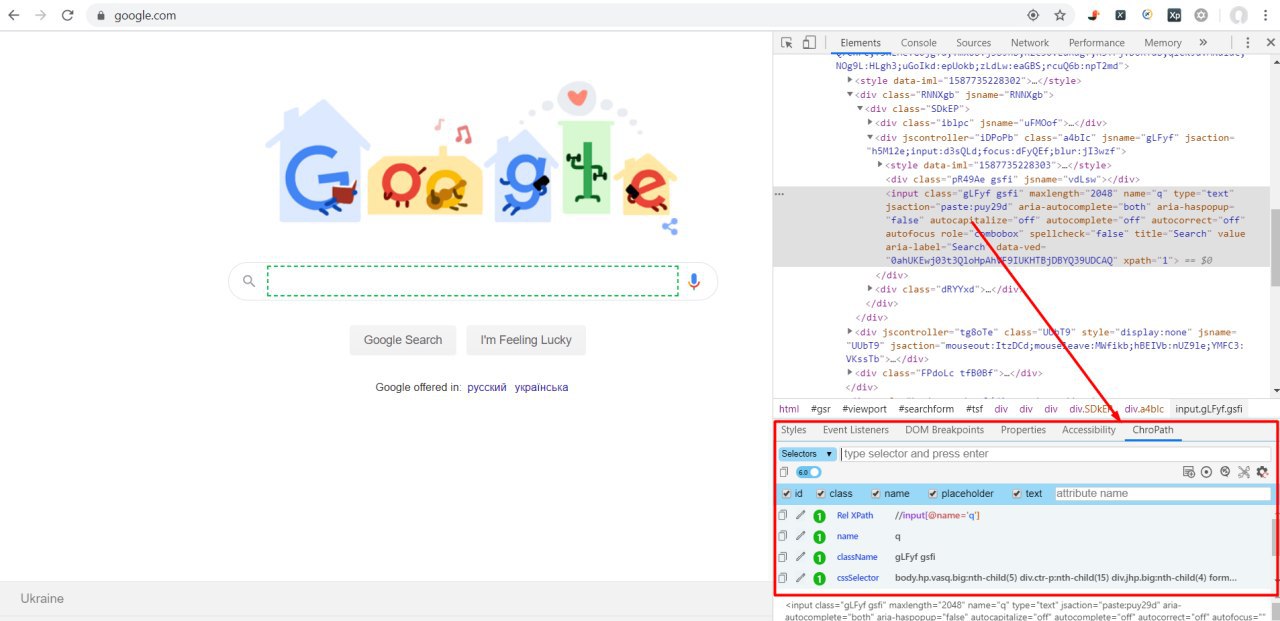Select the div.a4bIc breadcrumb
The height and width of the screenshot is (621, 1280).
[1144, 409]
